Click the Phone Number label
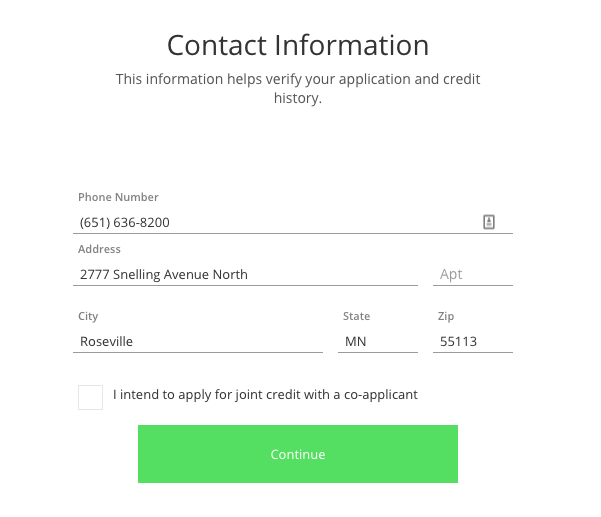The image size is (601, 517). click(118, 198)
